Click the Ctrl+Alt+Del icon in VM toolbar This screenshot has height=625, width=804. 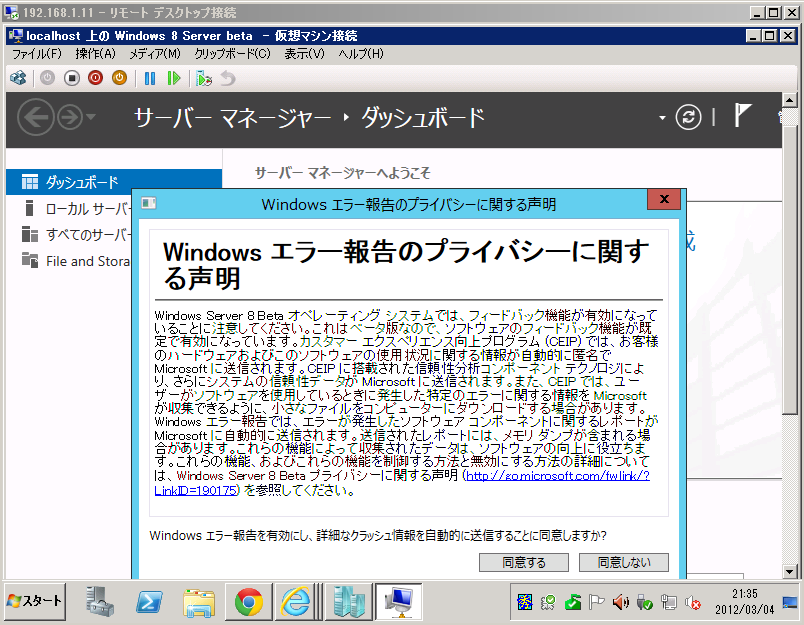pos(19,77)
